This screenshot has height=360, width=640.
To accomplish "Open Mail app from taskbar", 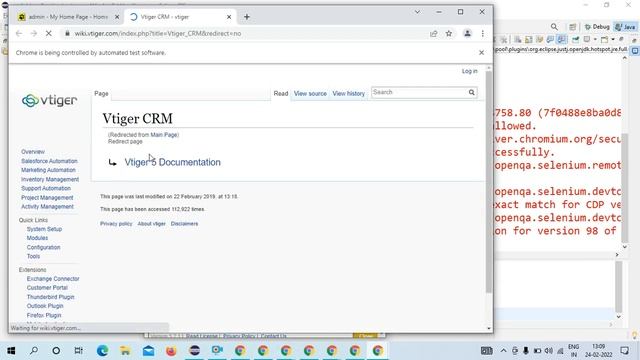I will (148, 351).
